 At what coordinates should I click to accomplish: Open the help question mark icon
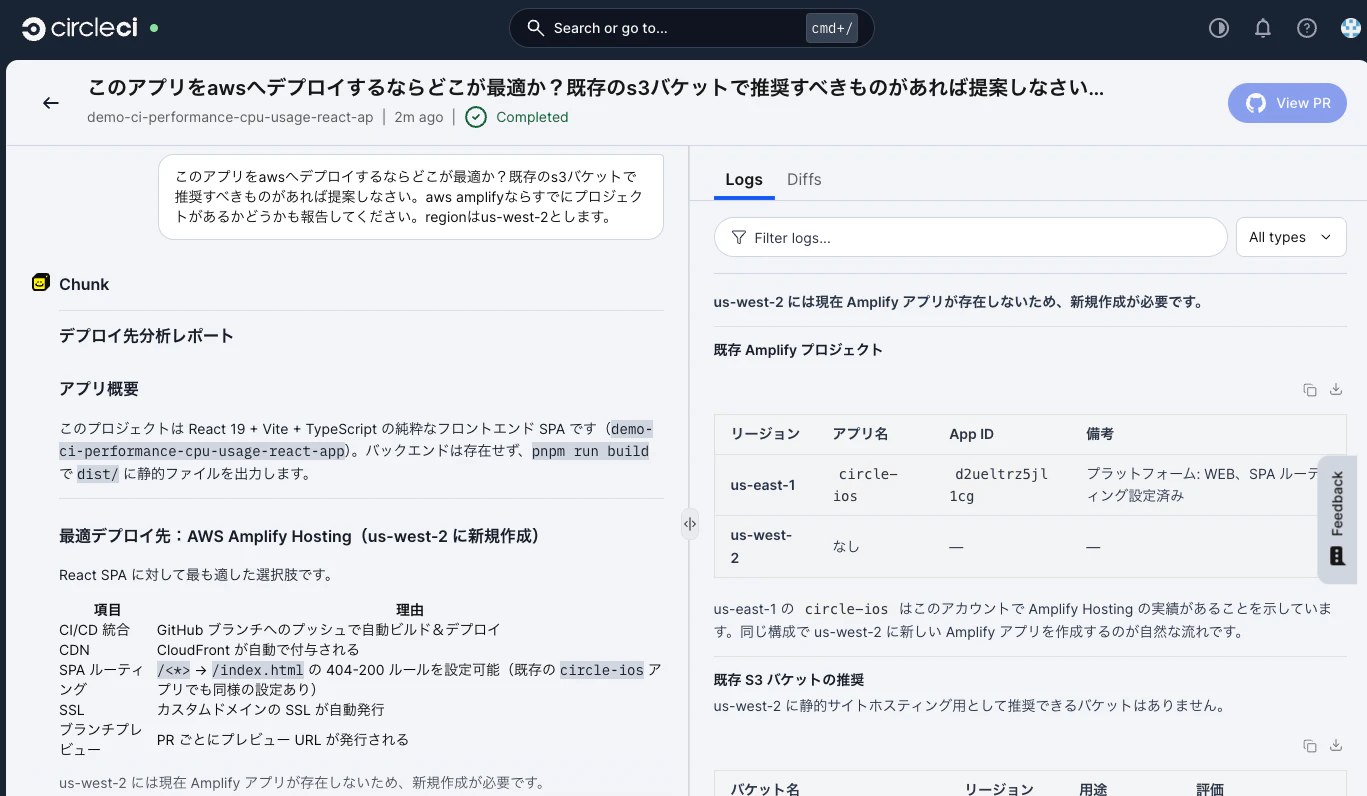(x=1307, y=28)
